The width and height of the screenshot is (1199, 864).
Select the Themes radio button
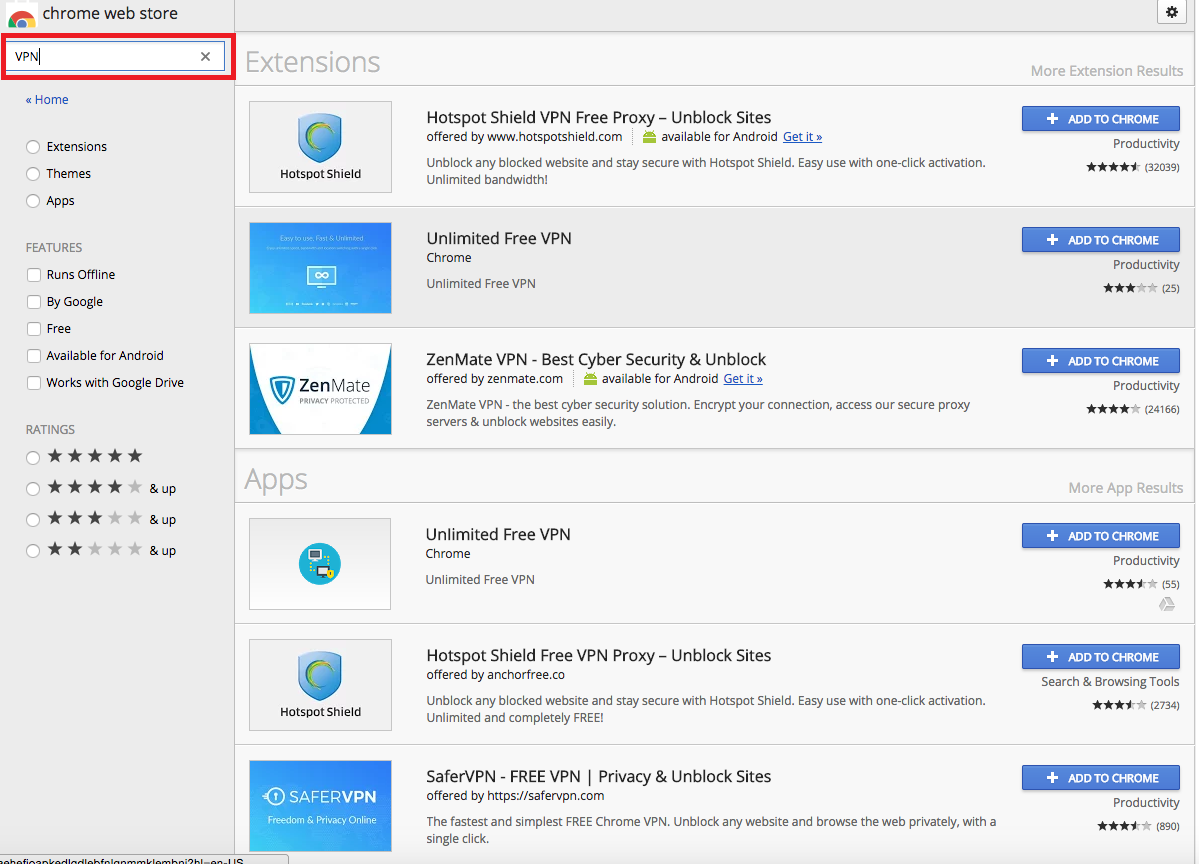pos(34,174)
